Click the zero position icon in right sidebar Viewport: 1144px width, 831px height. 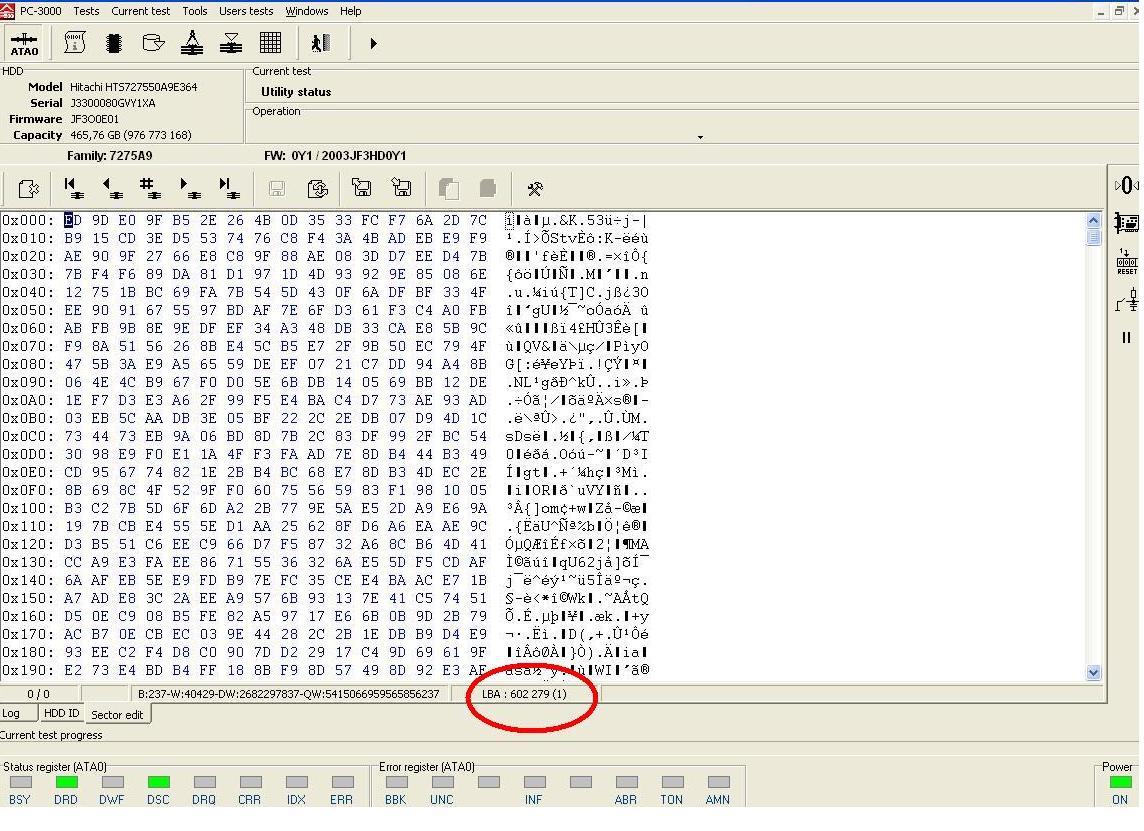click(1126, 185)
